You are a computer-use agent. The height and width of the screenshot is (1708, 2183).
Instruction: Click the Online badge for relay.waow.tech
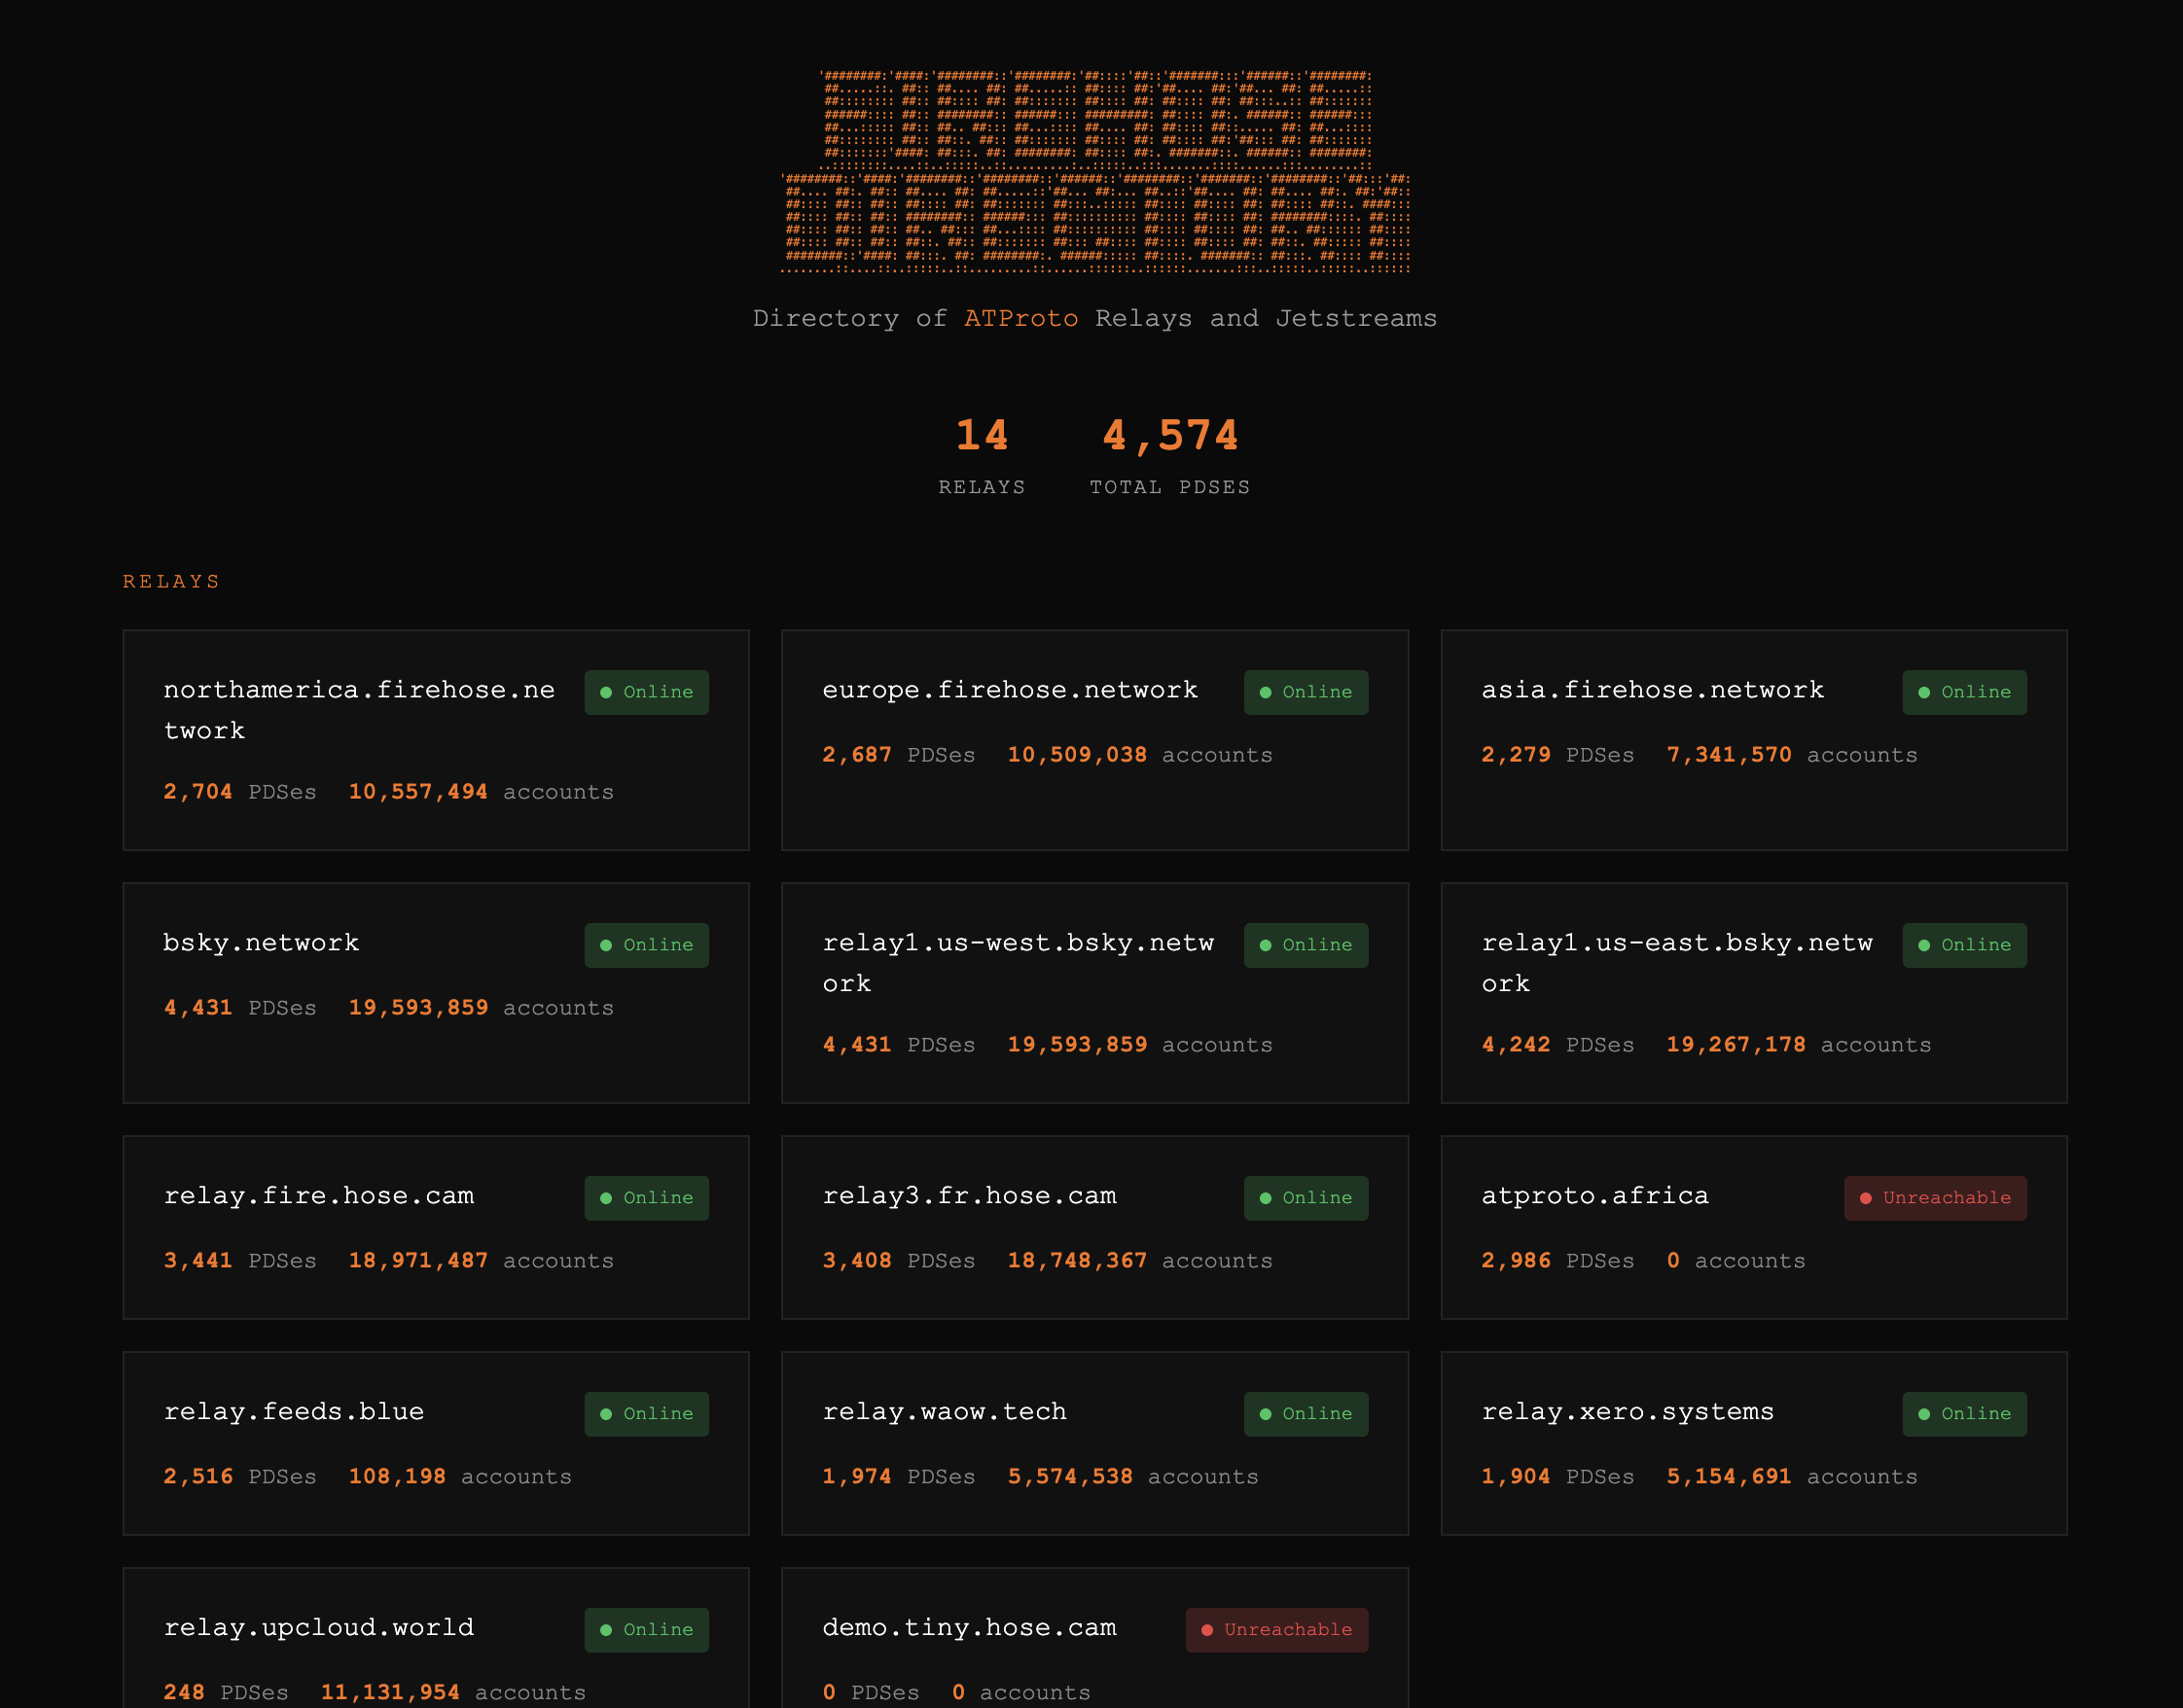(1305, 1414)
